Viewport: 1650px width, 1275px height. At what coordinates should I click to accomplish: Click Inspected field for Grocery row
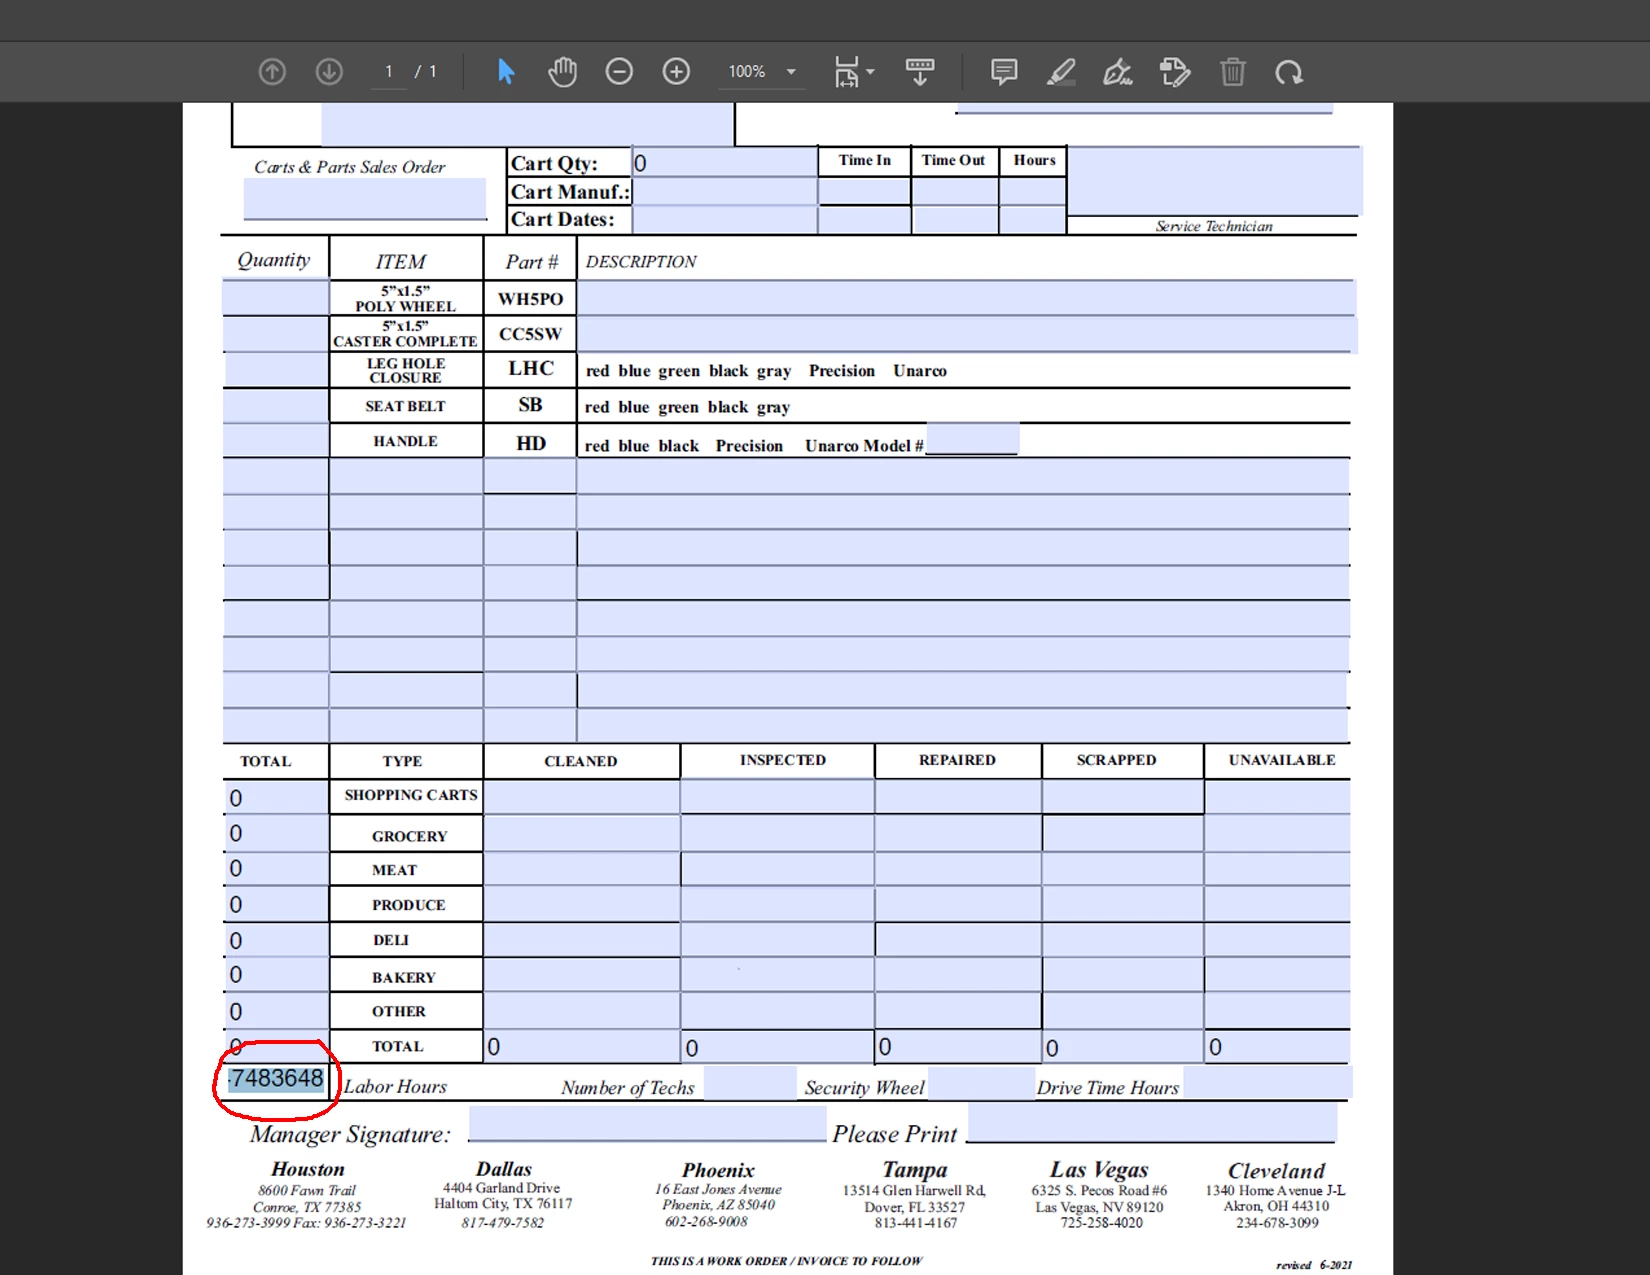pyautogui.click(x=777, y=833)
